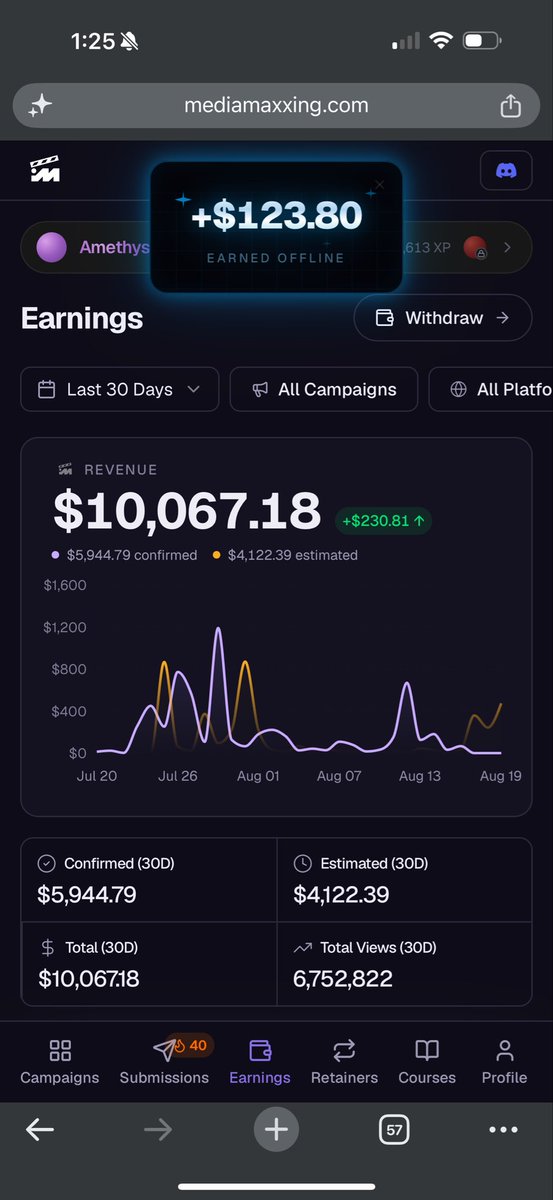
Task: Open the Discord button
Action: [x=506, y=171]
